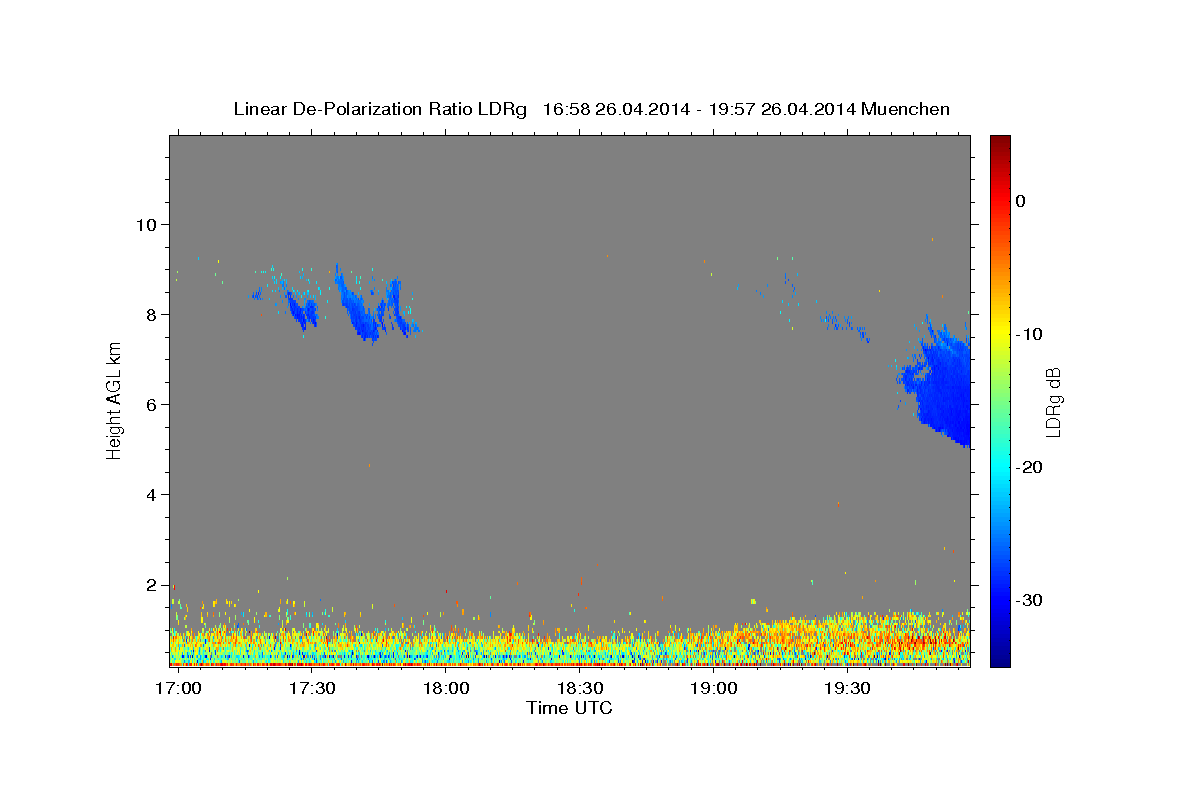Click the start time '16:58 26.04.2014' in title
This screenshot has height=800, width=1200.
pyautogui.click(x=616, y=109)
